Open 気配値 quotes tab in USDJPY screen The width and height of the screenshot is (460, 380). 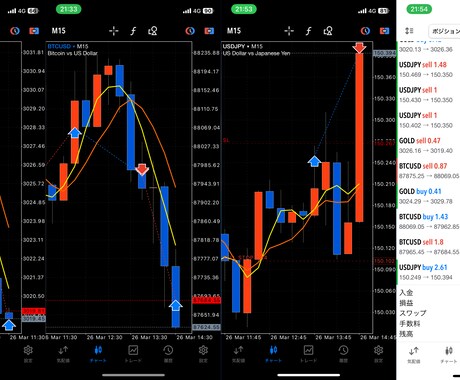pos(238,354)
